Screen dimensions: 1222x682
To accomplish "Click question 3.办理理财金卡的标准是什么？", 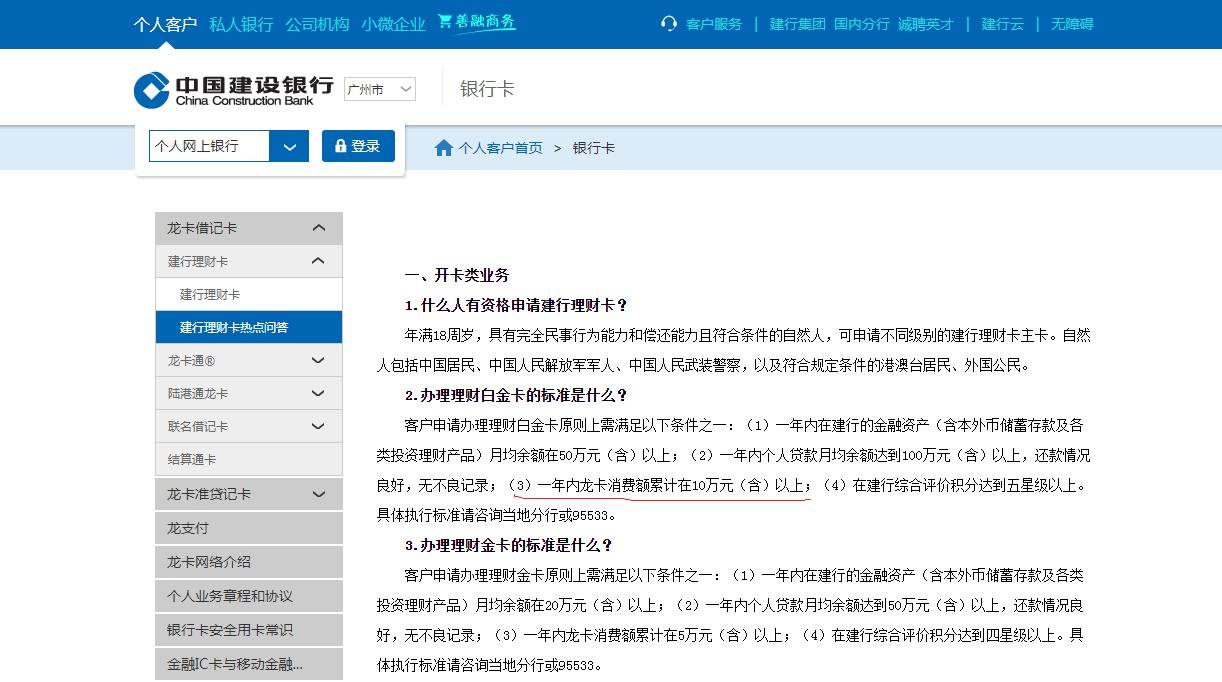I will tap(508, 545).
